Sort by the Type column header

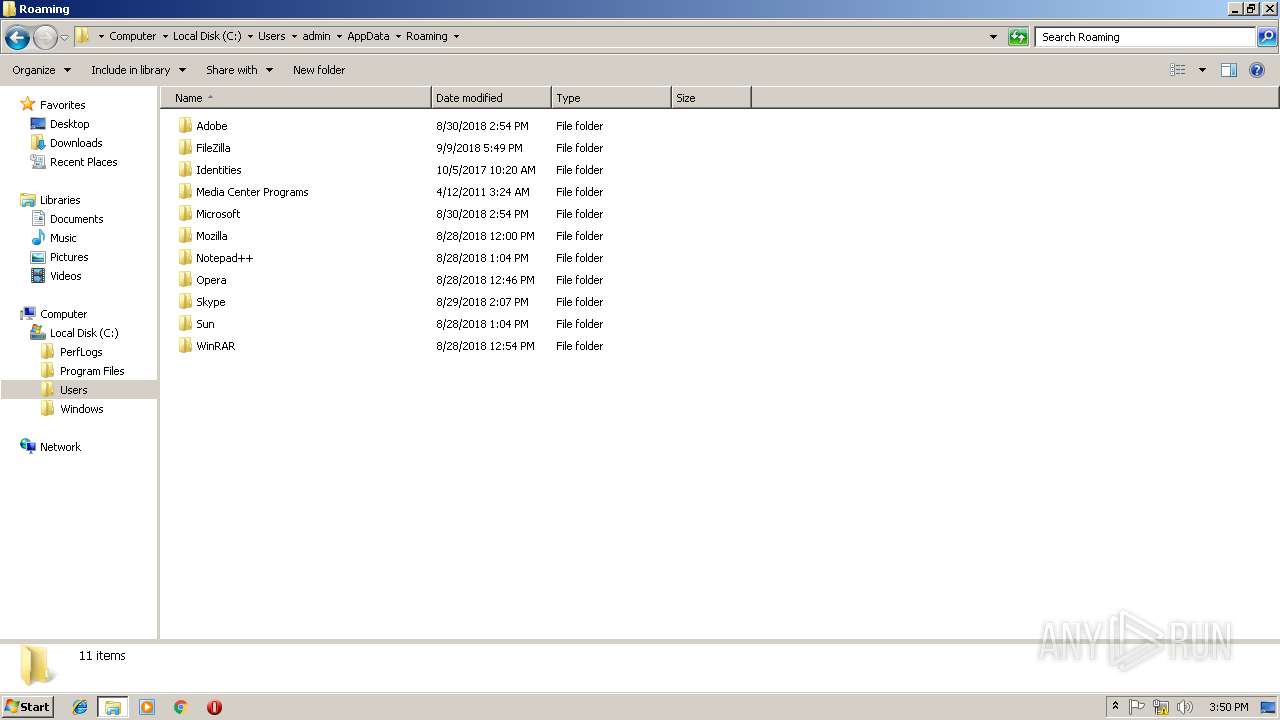coord(611,98)
